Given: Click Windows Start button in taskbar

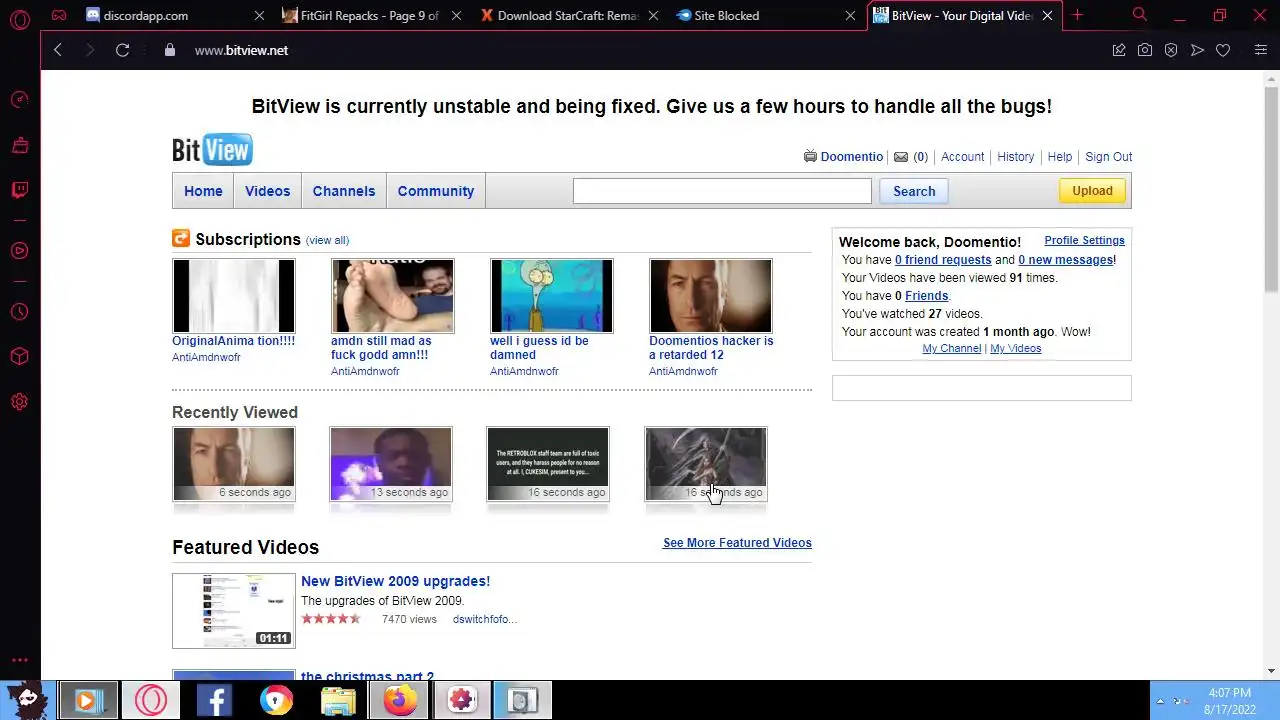Looking at the screenshot, I should 27,700.
